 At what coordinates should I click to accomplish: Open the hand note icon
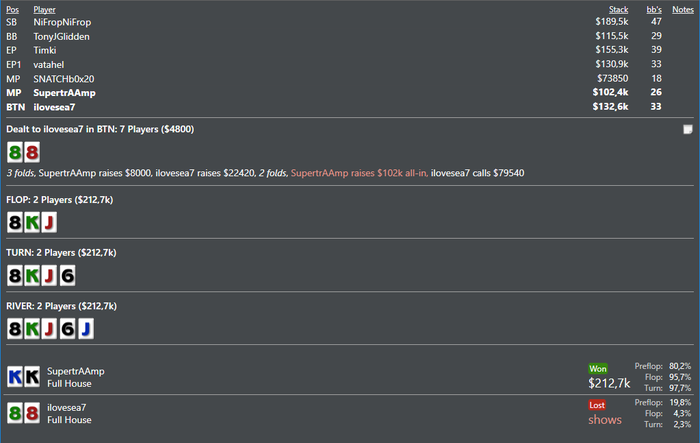click(x=687, y=130)
